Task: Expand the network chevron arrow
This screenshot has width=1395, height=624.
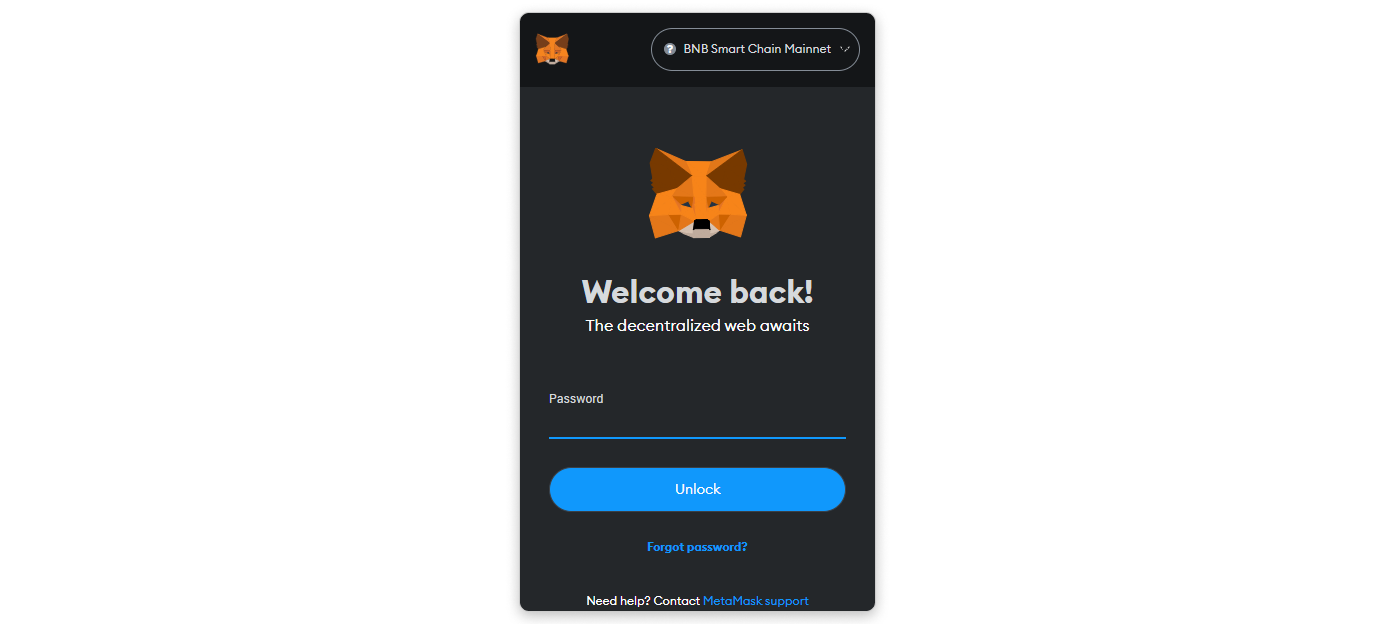Action: [x=845, y=49]
